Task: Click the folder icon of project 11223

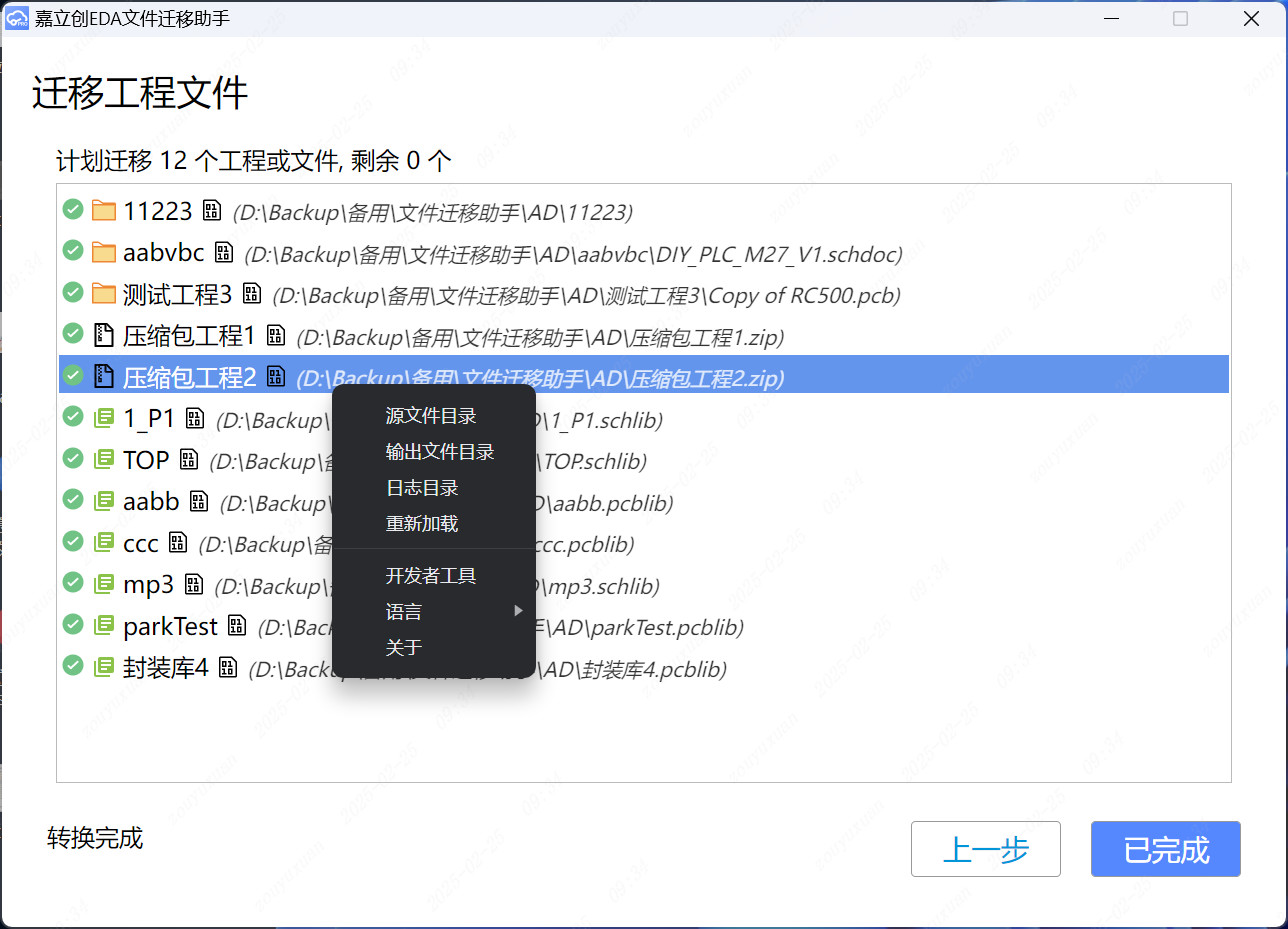Action: pyautogui.click(x=104, y=210)
